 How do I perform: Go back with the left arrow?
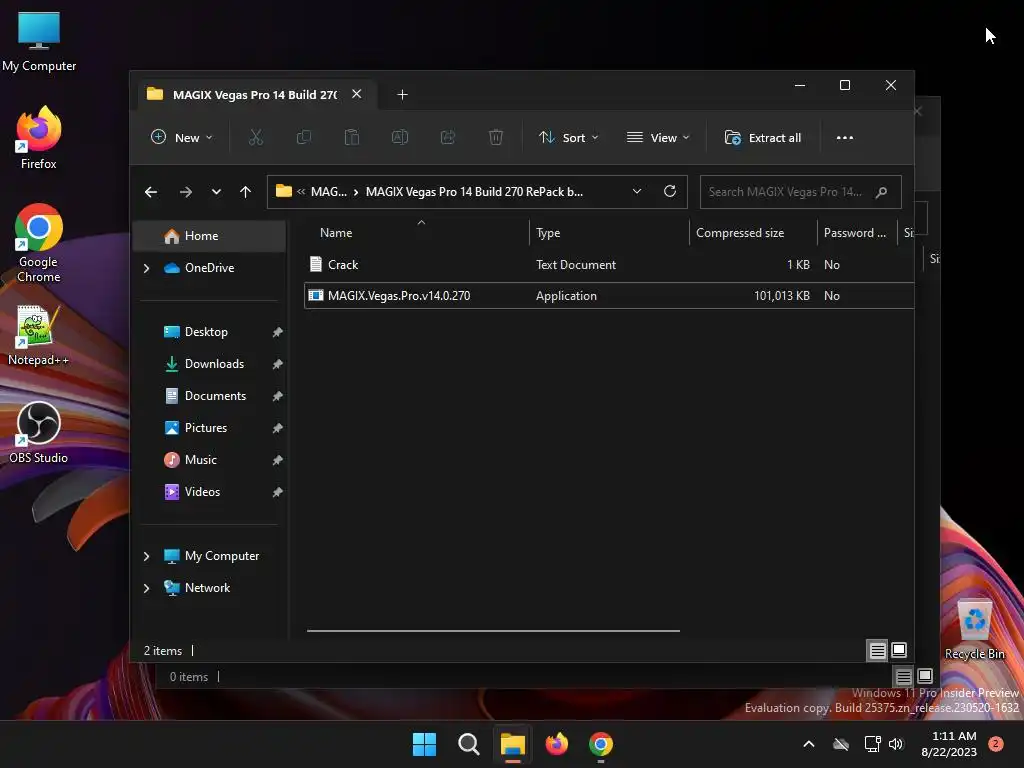coord(151,192)
